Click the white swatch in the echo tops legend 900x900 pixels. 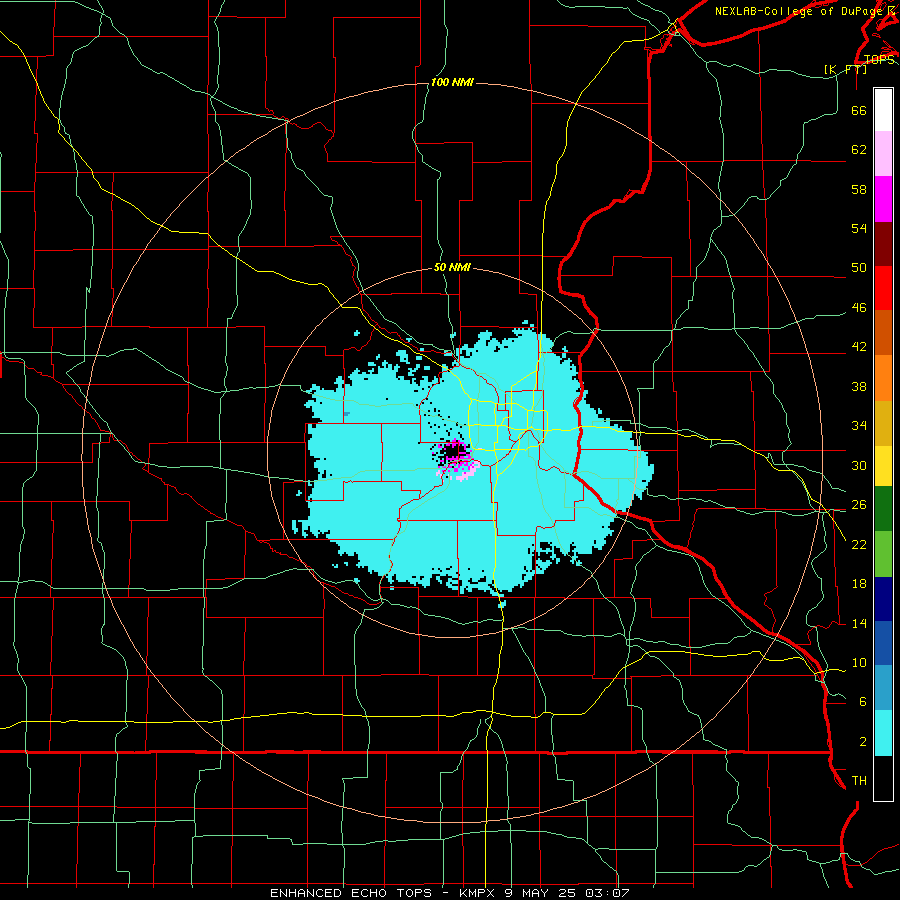tap(883, 110)
